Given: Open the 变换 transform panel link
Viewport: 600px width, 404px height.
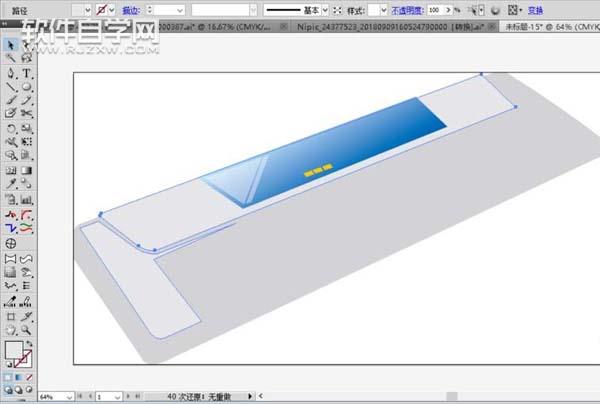Looking at the screenshot, I should [535, 10].
